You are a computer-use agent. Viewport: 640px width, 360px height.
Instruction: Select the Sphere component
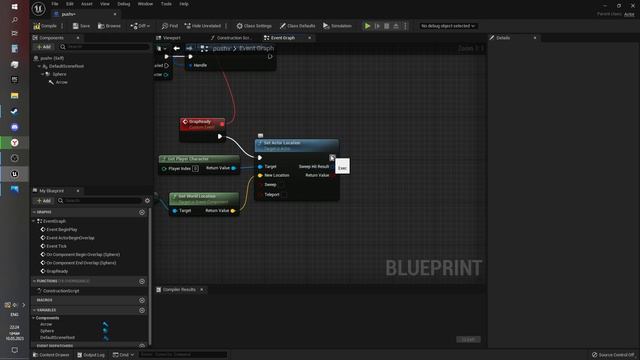coord(59,74)
